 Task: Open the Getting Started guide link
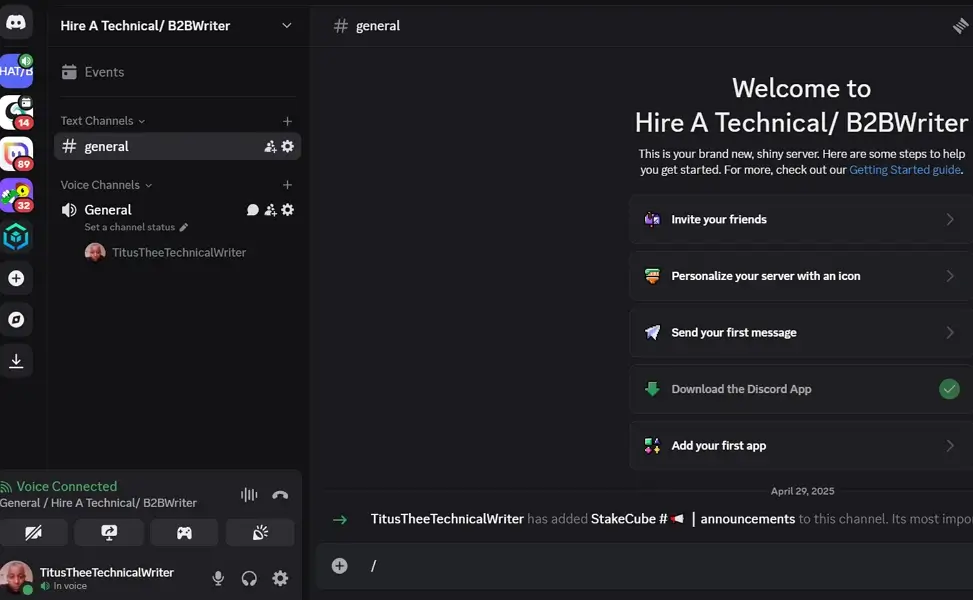click(x=905, y=170)
